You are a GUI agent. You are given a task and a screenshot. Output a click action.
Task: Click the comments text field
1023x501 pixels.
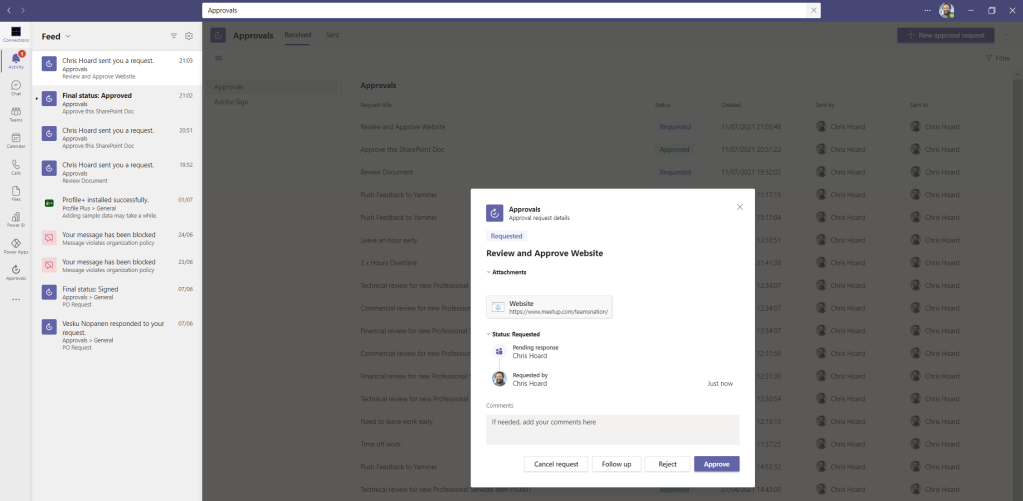(612, 429)
